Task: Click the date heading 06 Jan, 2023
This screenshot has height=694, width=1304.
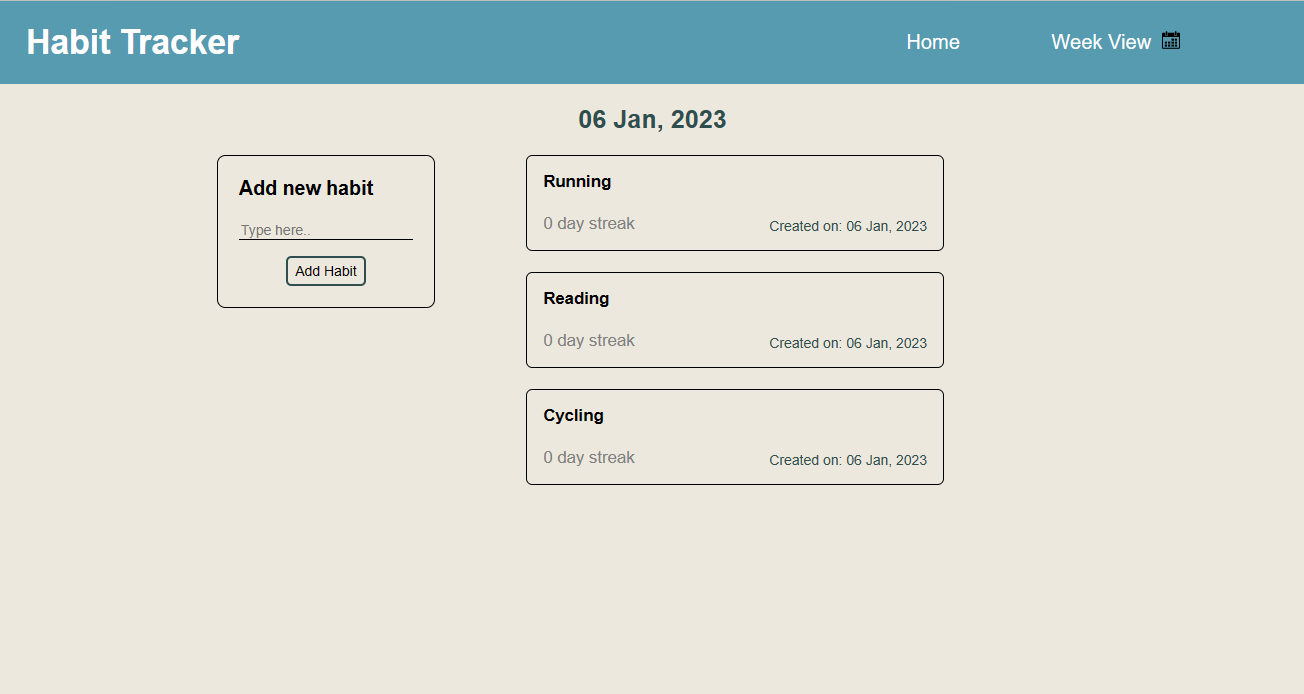Action: (651, 119)
